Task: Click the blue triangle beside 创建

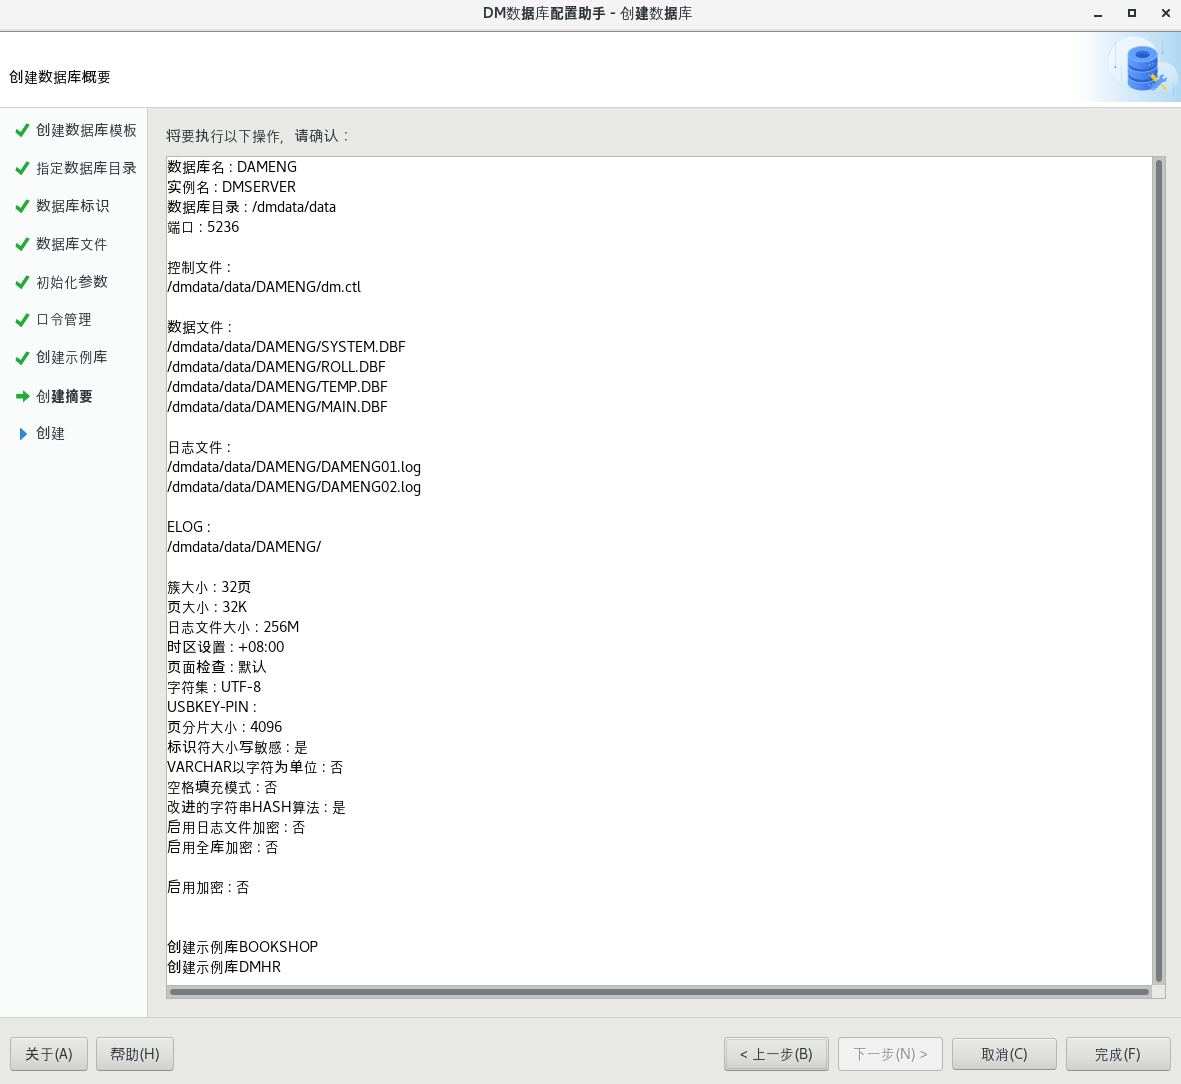Action: (23, 434)
